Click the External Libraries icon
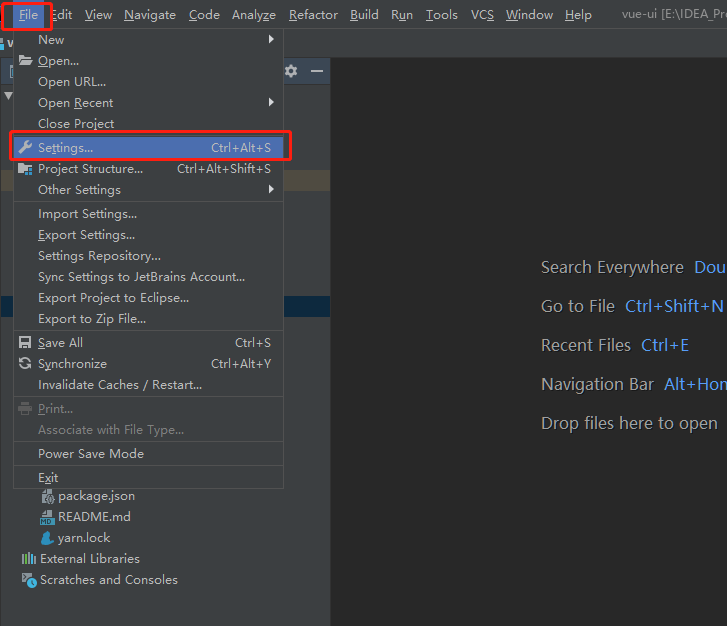The height and width of the screenshot is (626, 727). 29,559
